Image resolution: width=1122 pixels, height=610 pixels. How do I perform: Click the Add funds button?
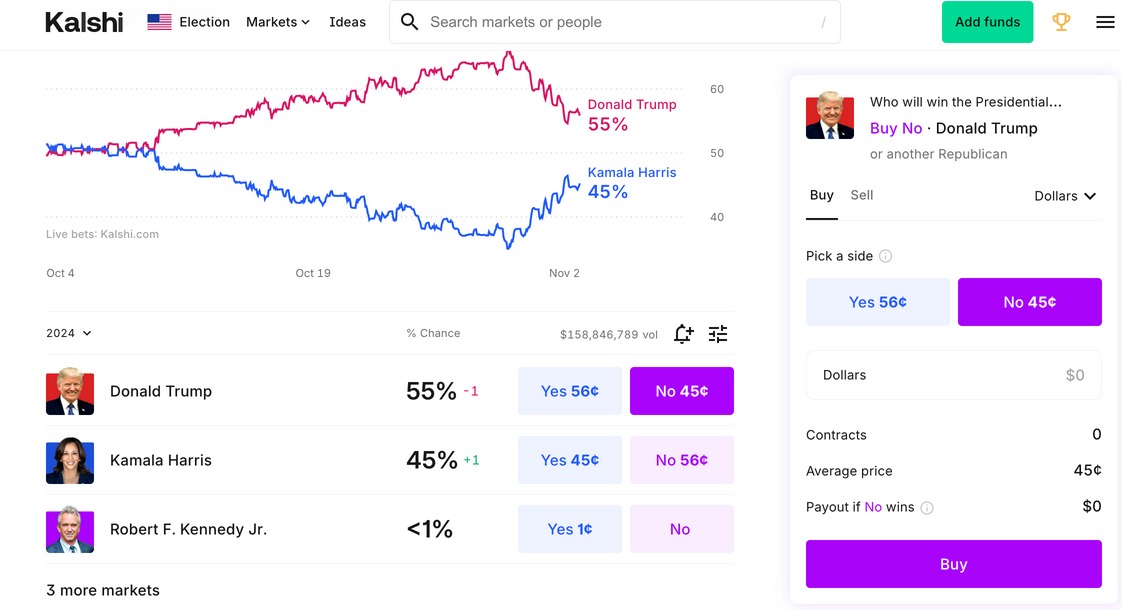[987, 22]
